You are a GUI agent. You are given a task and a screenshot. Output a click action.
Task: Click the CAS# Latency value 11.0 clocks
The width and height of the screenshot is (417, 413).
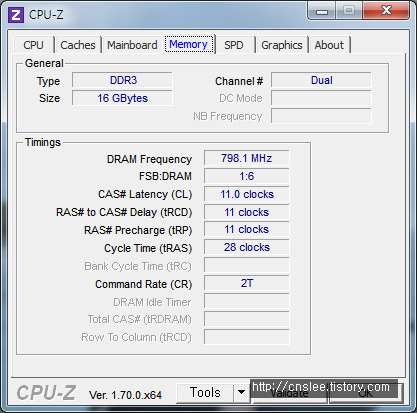point(247,194)
